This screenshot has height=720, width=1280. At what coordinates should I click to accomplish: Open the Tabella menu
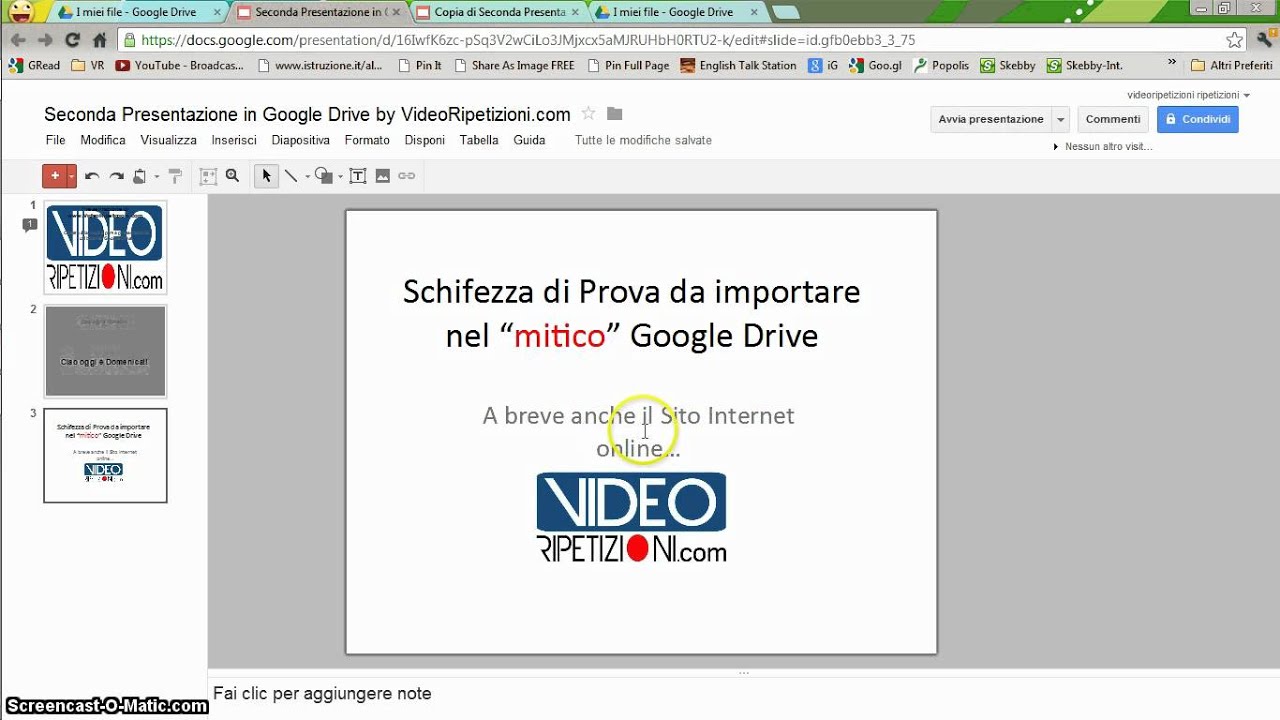(479, 140)
